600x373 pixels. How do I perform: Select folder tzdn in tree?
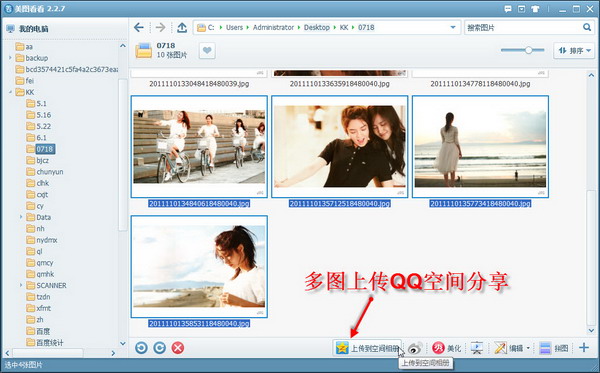38,297
